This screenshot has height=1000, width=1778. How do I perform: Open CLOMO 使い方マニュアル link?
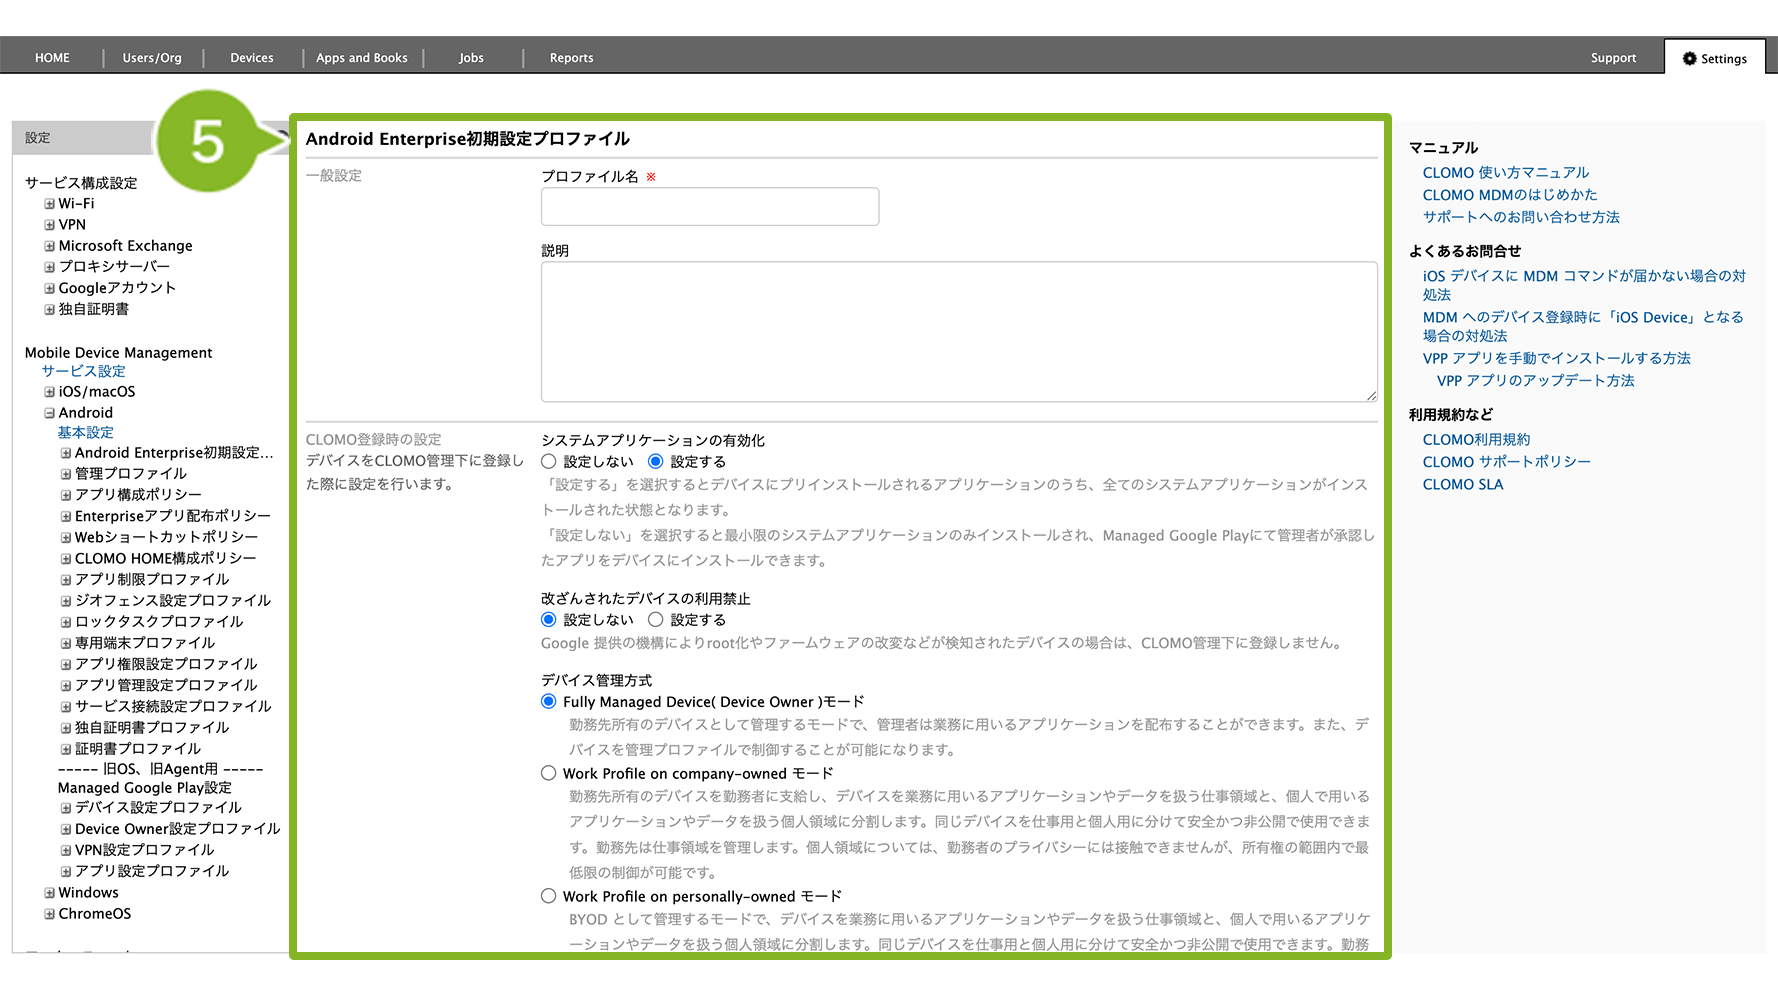coord(1505,173)
